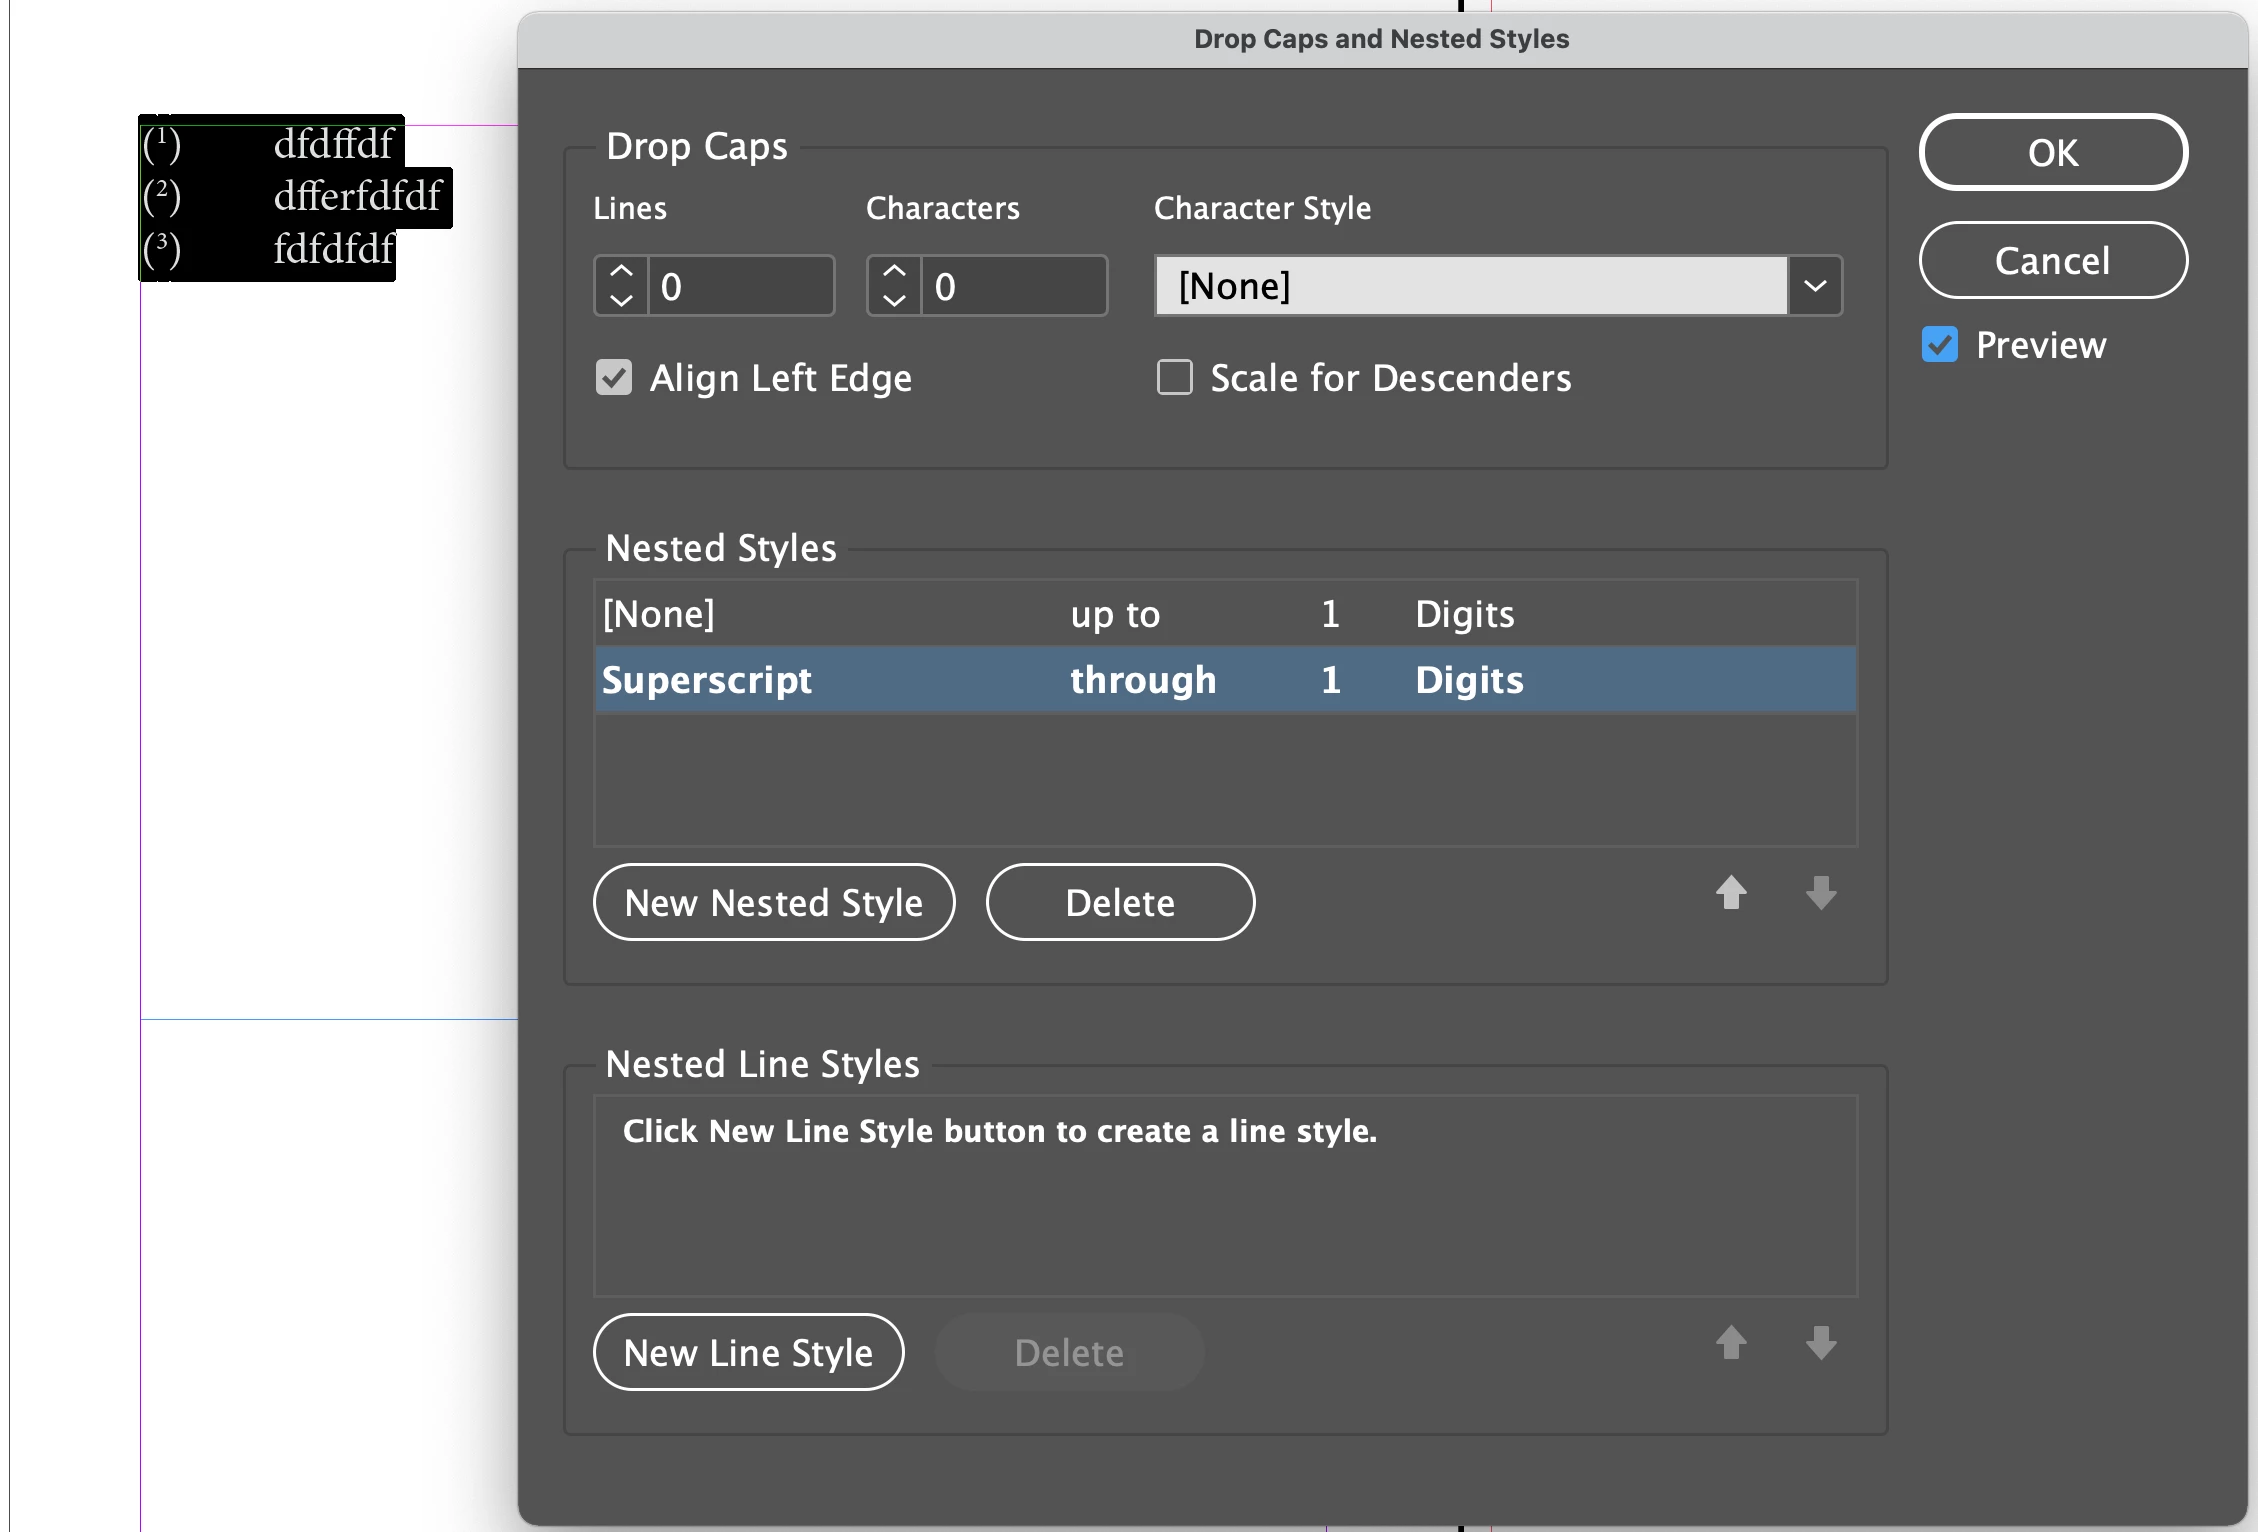Image resolution: width=2258 pixels, height=1532 pixels.
Task: Delete the selected nested style
Action: click(1120, 903)
